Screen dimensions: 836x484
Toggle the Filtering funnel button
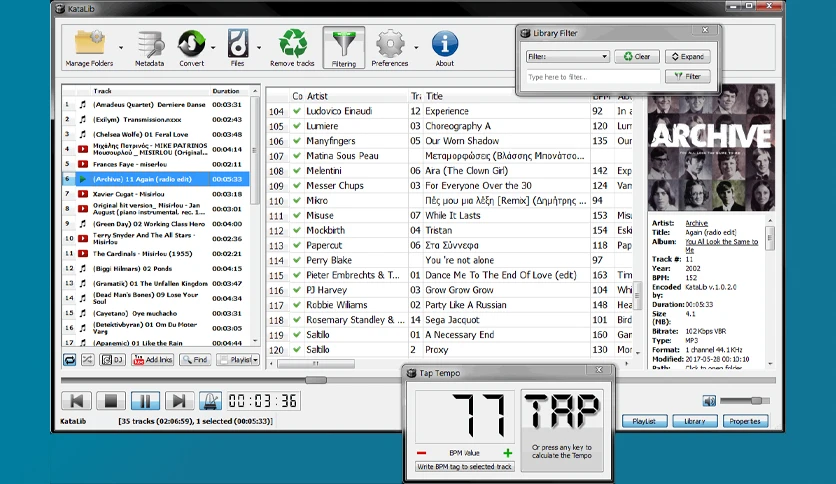pos(344,48)
